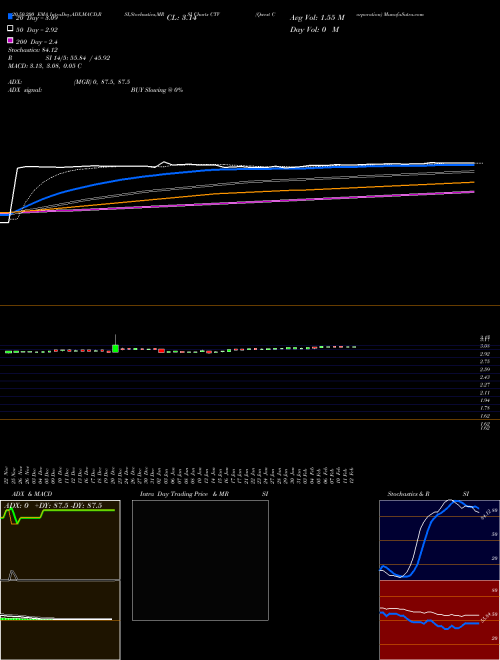This screenshot has width=500, height=660.
Task: Click the 'Intra Day Trading Price & MR' panel title
Action: pyautogui.click(x=184, y=494)
